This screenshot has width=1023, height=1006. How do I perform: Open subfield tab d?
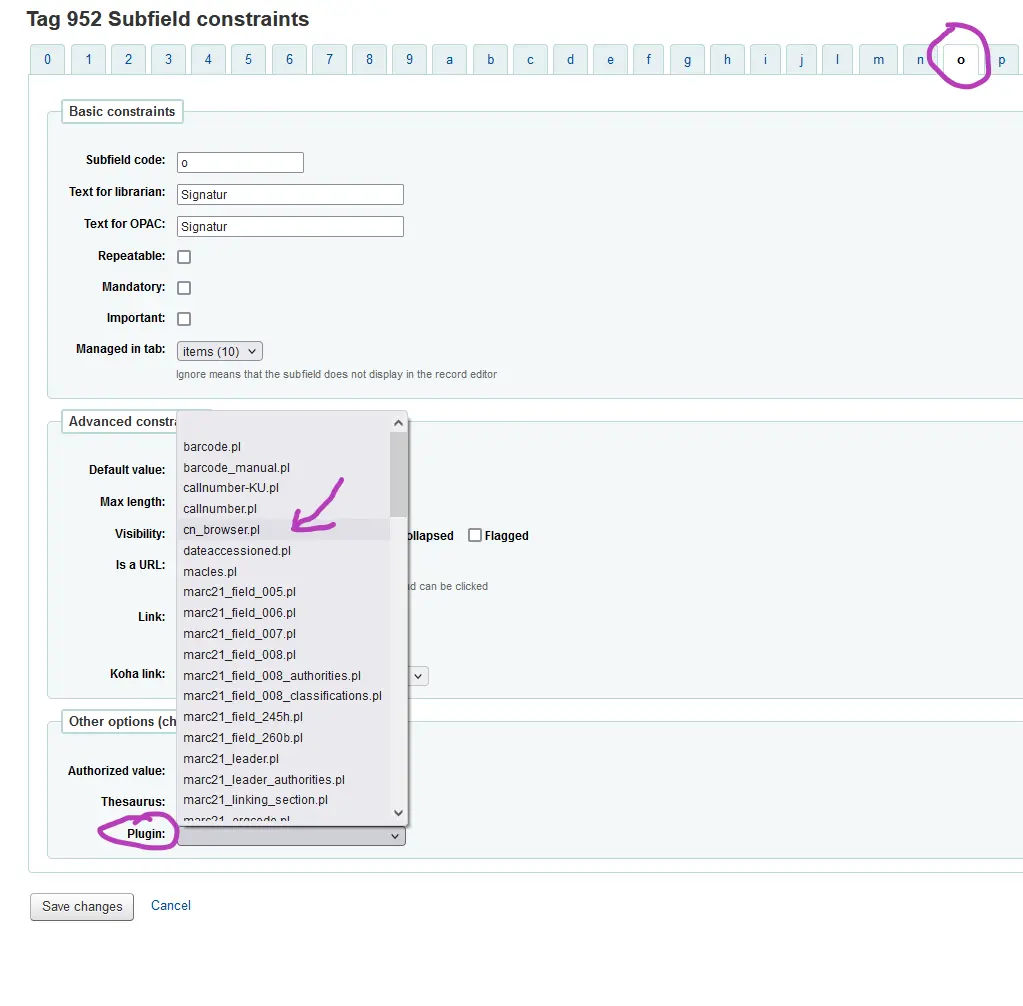pos(570,59)
